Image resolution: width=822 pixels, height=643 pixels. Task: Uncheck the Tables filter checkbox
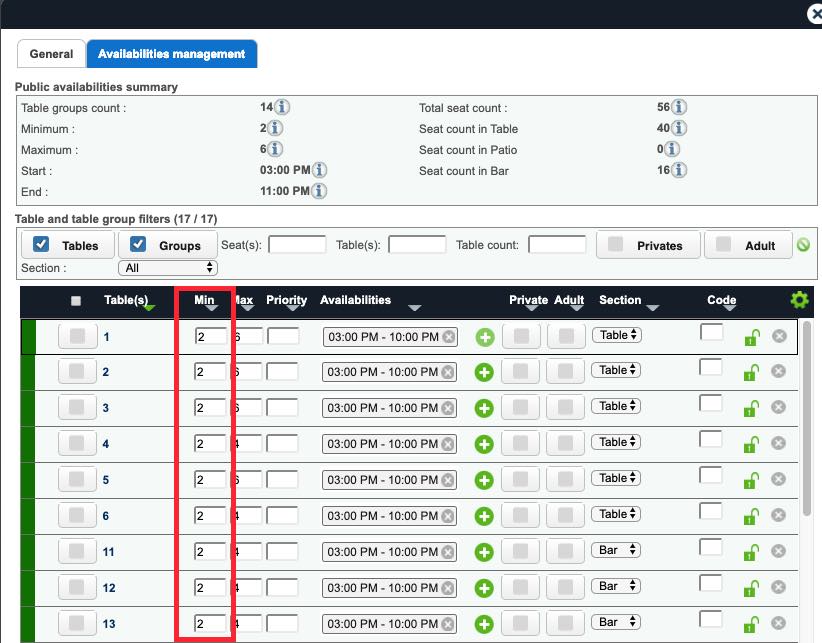tap(41, 244)
